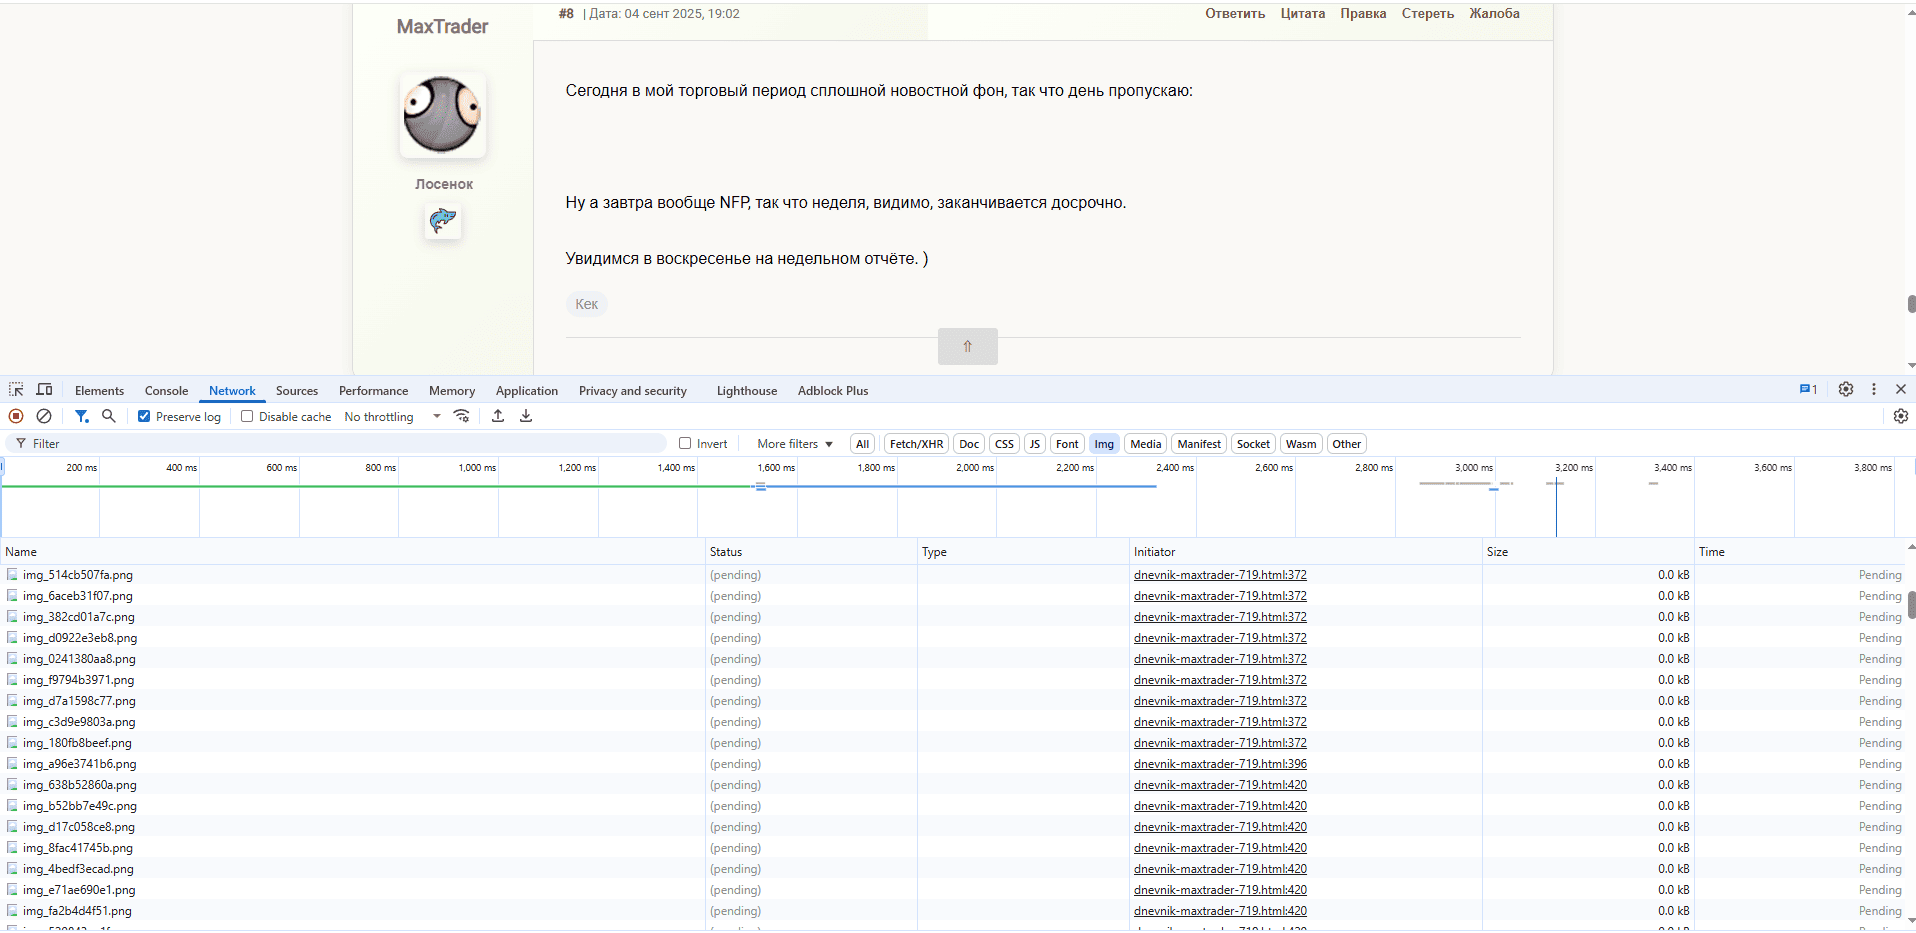Import HAR file with upload icon

[498, 416]
